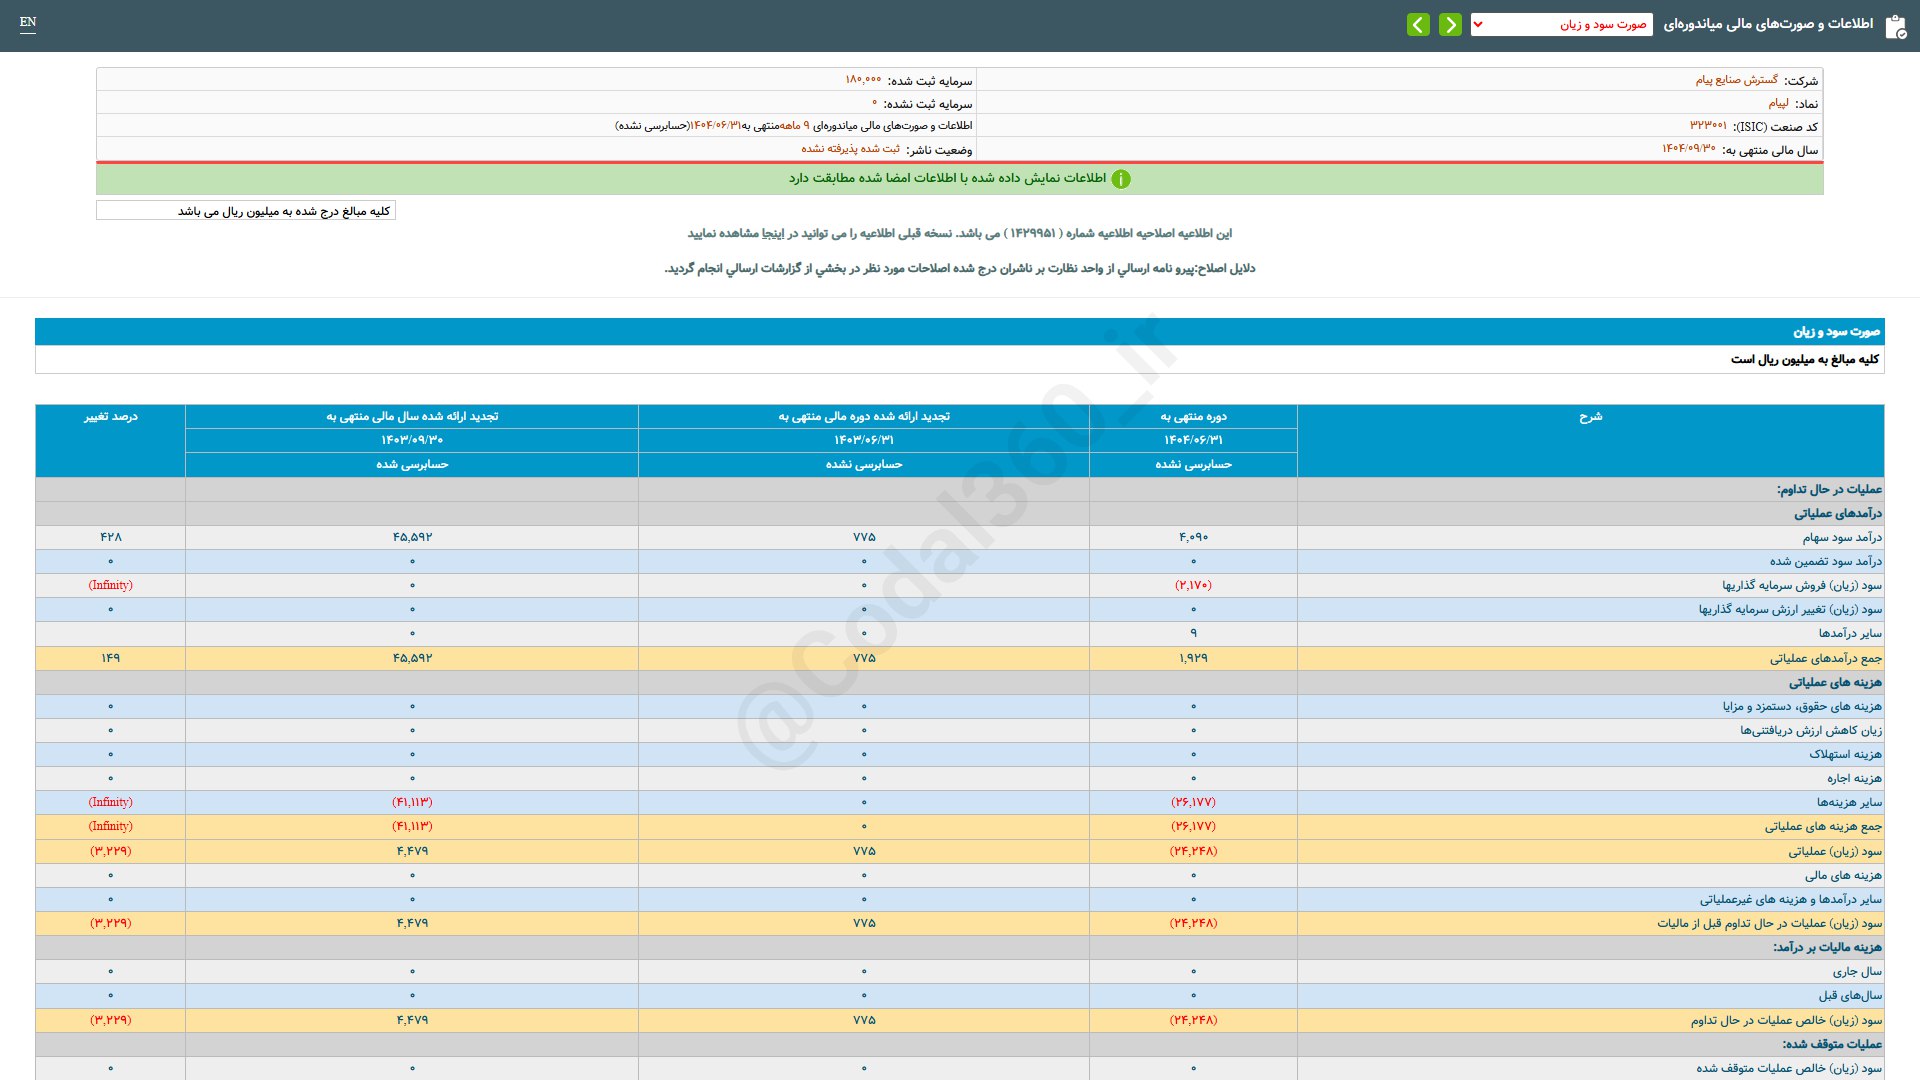Click the green info circle icon
This screenshot has height=1080, width=1920.
1121,179
